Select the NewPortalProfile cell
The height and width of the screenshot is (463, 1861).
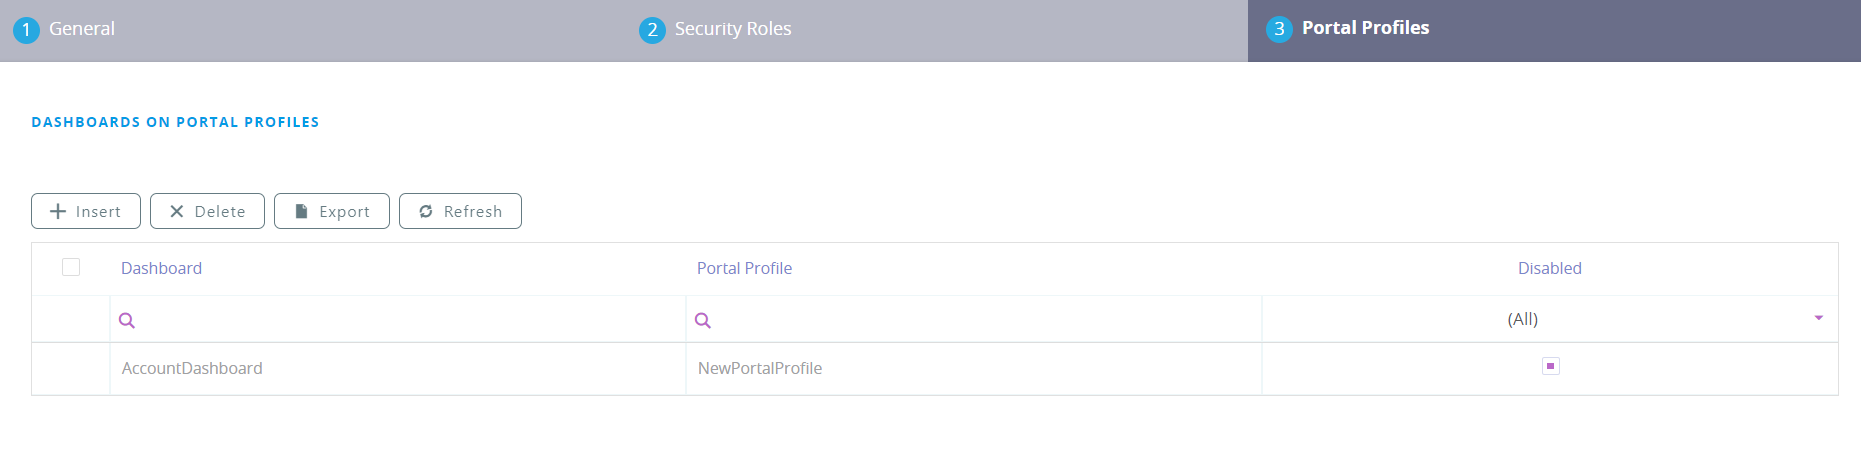tap(760, 368)
